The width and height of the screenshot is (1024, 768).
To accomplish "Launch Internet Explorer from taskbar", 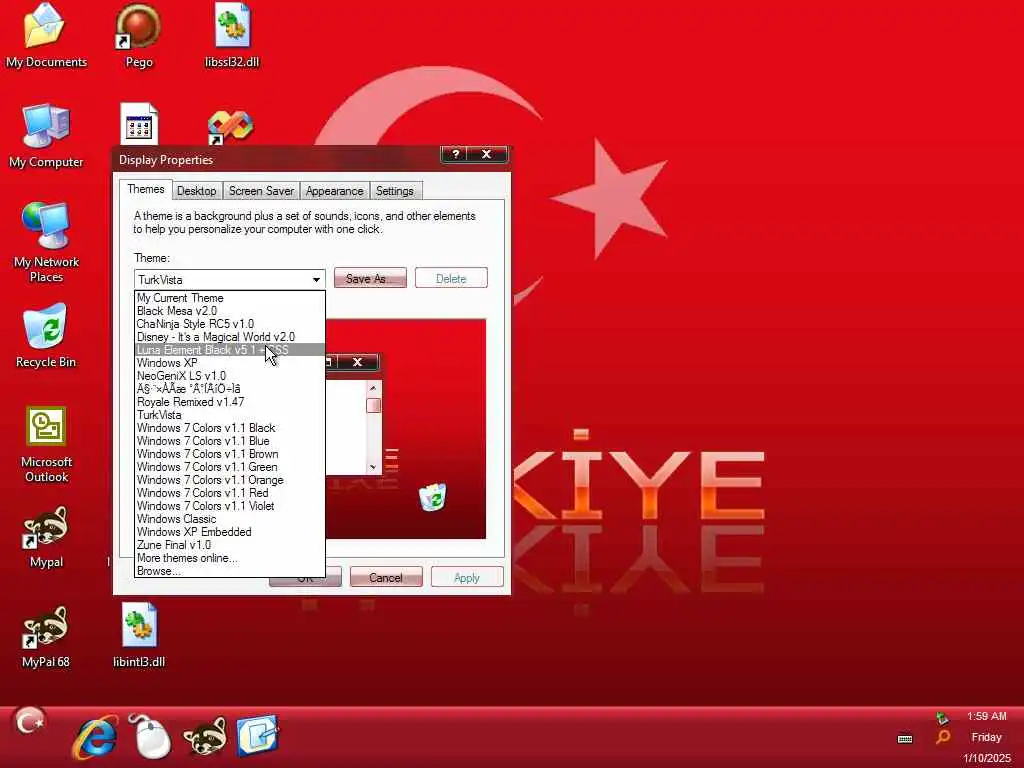I will (96, 737).
